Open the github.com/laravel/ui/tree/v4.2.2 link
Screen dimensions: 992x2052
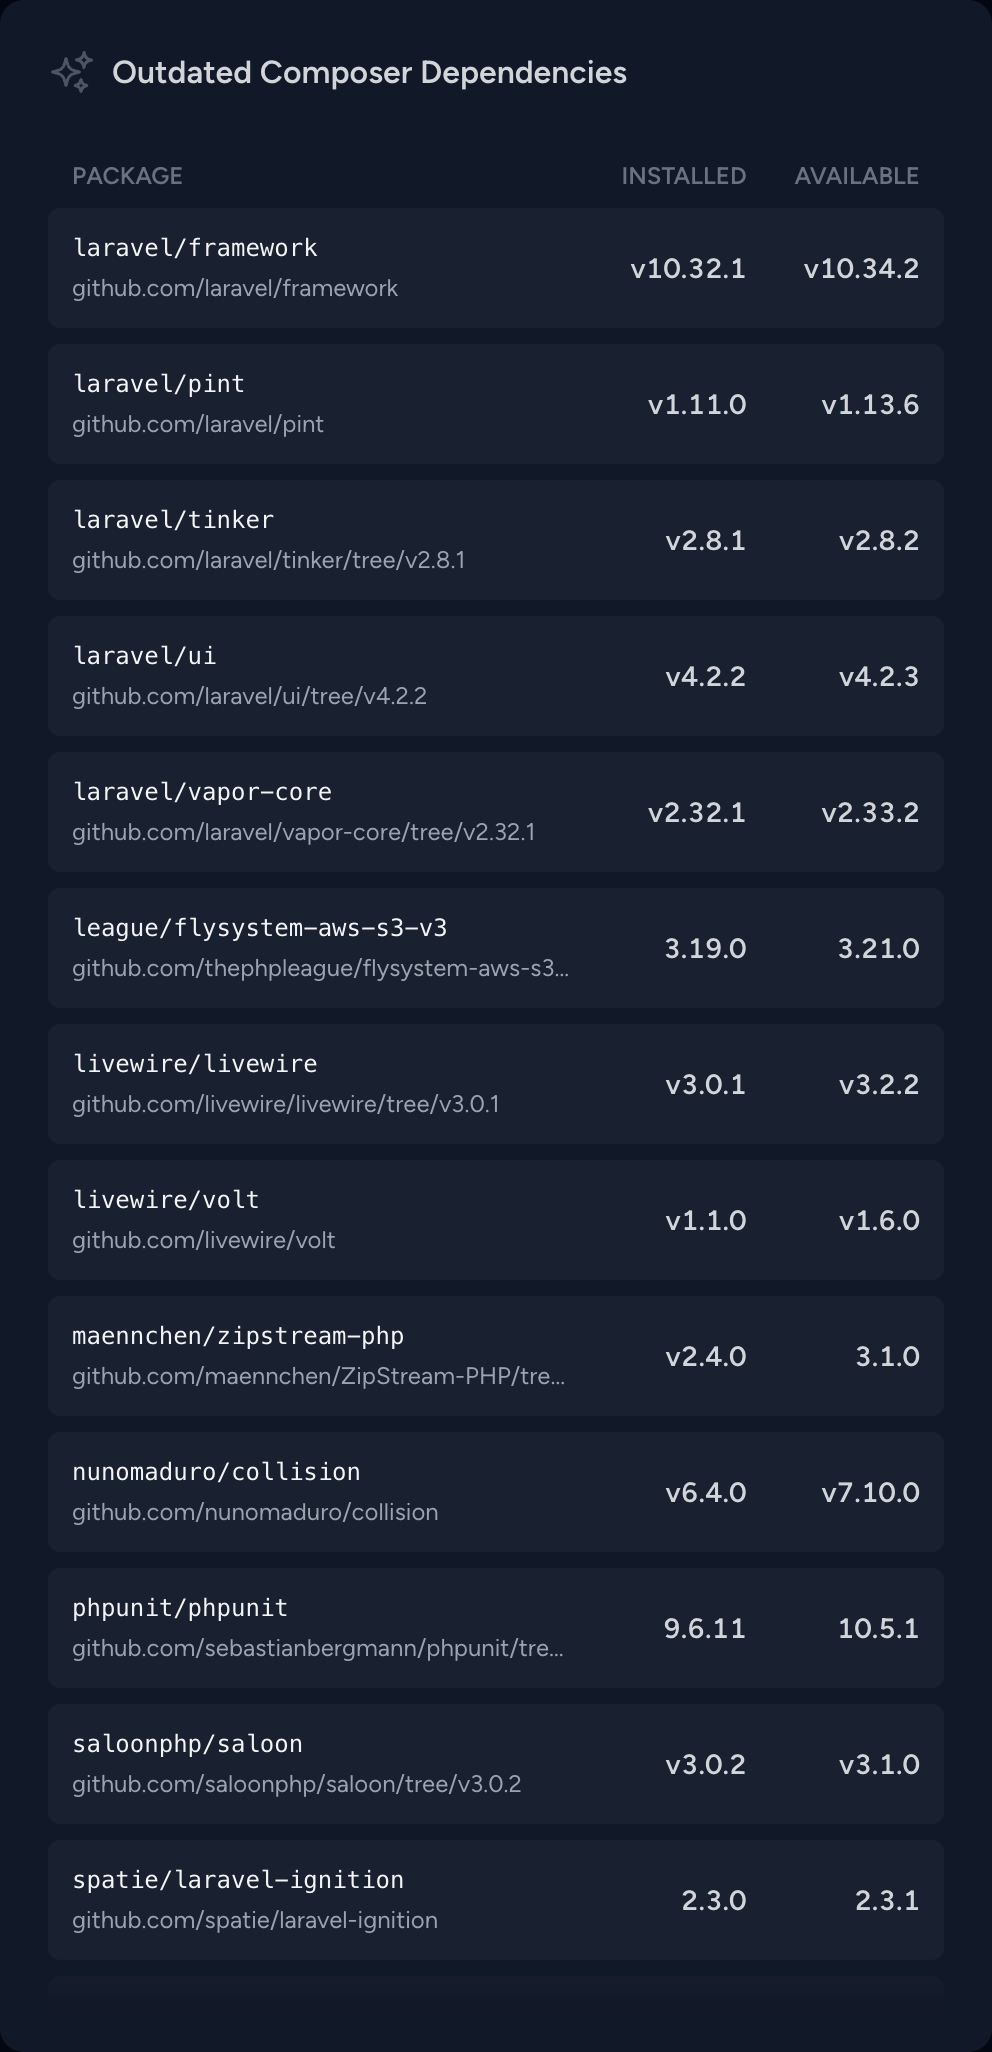[x=249, y=697]
